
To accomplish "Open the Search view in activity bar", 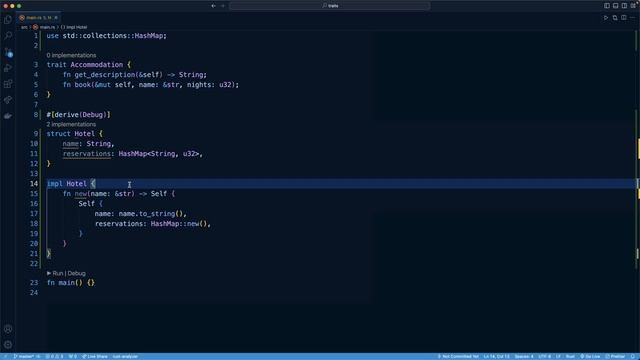I will 8,36.
